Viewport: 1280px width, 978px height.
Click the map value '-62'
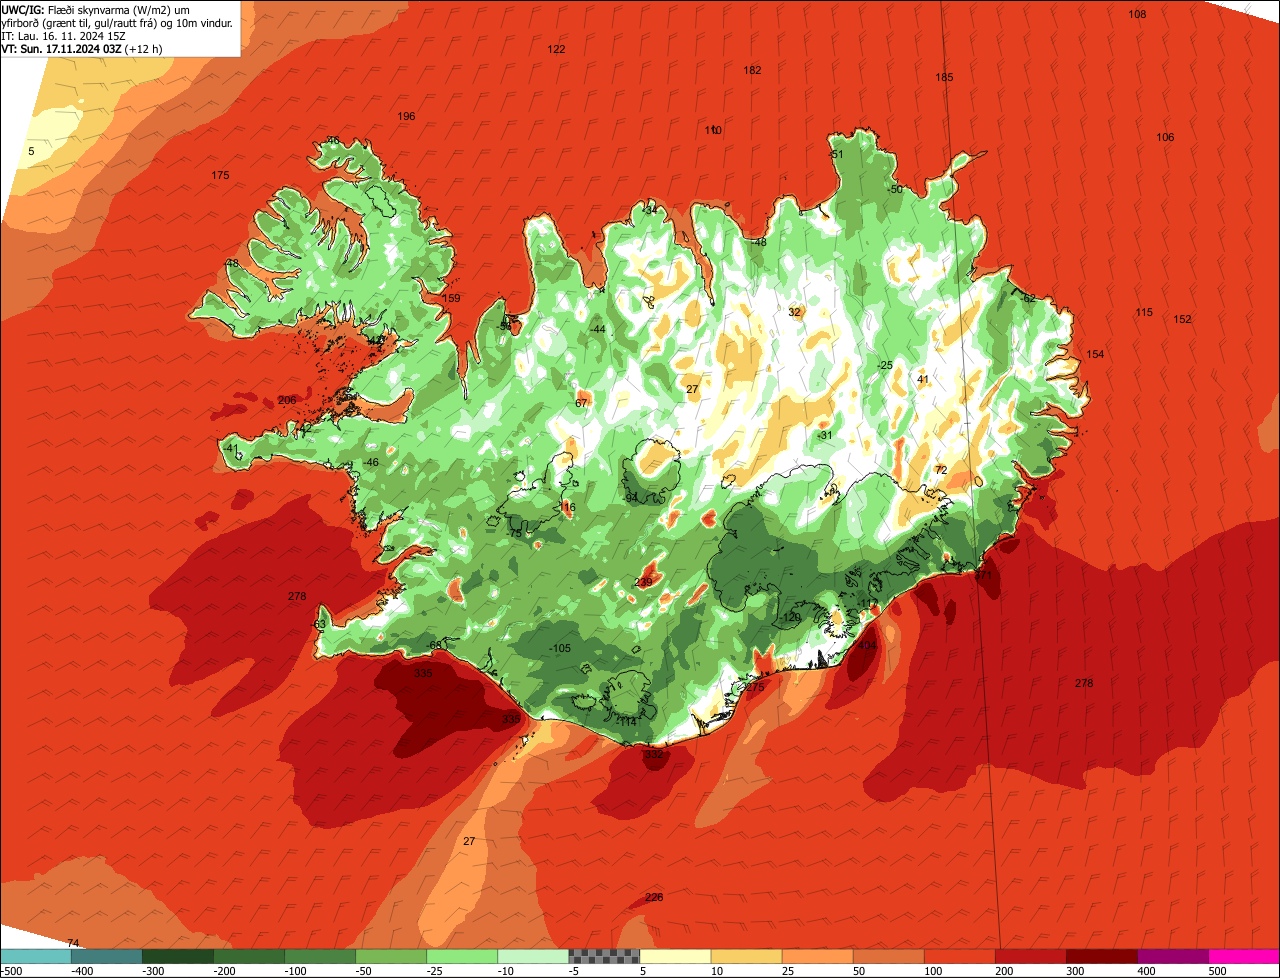click(x=1028, y=298)
